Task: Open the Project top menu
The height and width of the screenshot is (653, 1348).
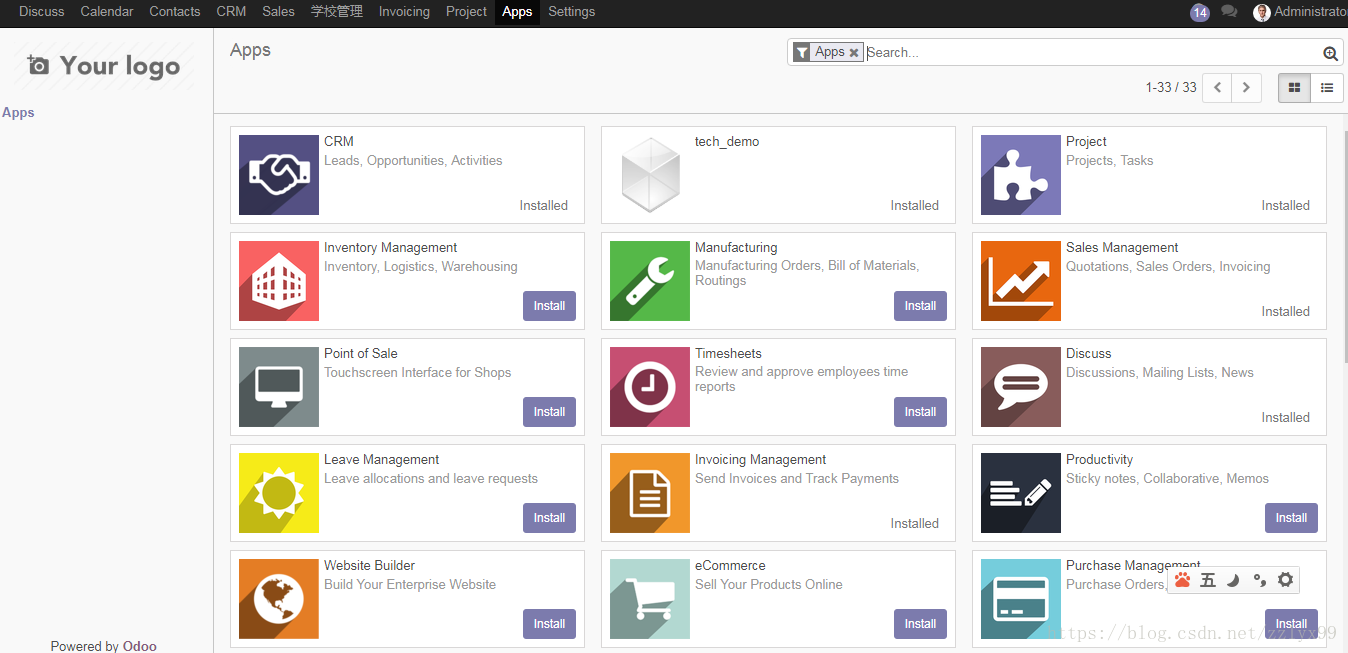Action: (466, 12)
